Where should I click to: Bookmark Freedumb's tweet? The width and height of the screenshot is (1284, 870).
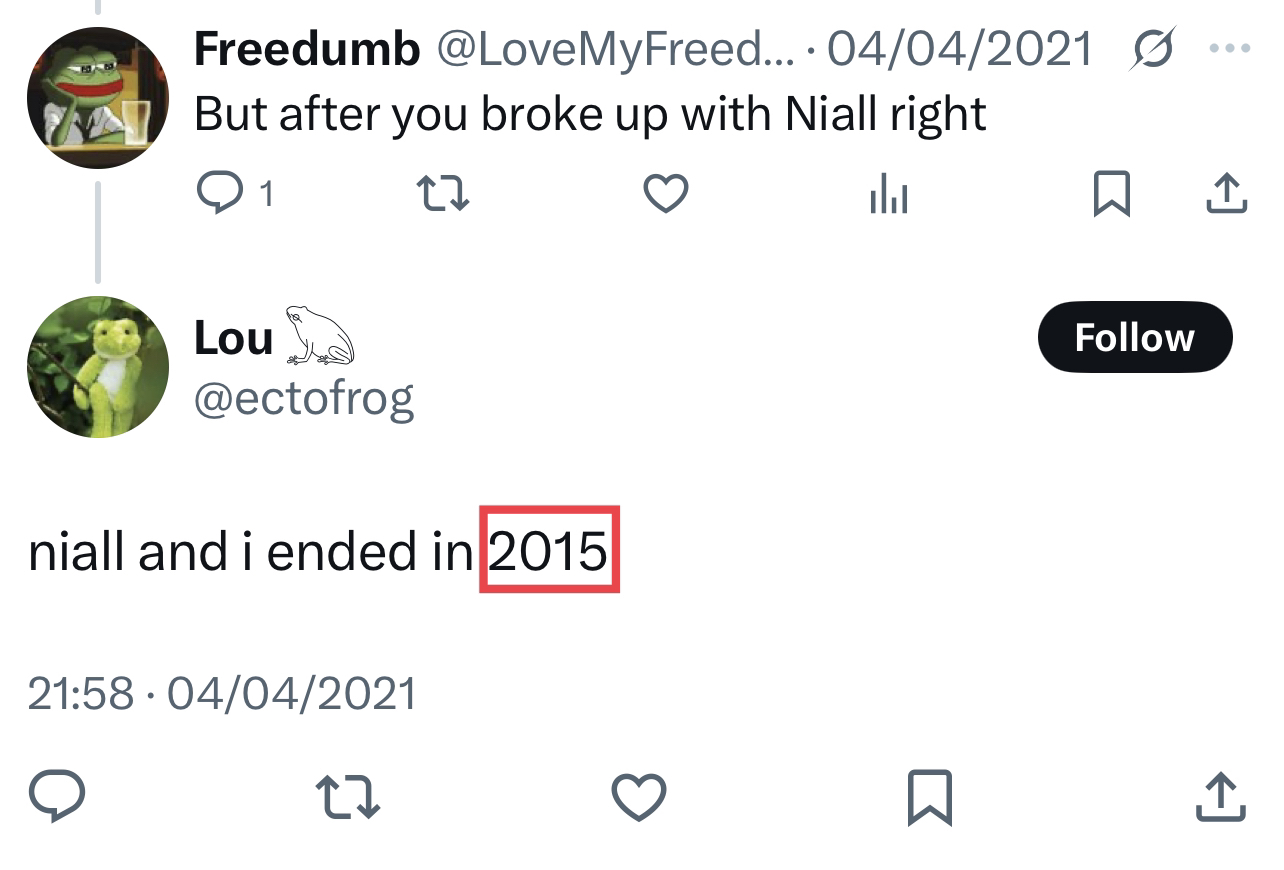[x=1111, y=193]
